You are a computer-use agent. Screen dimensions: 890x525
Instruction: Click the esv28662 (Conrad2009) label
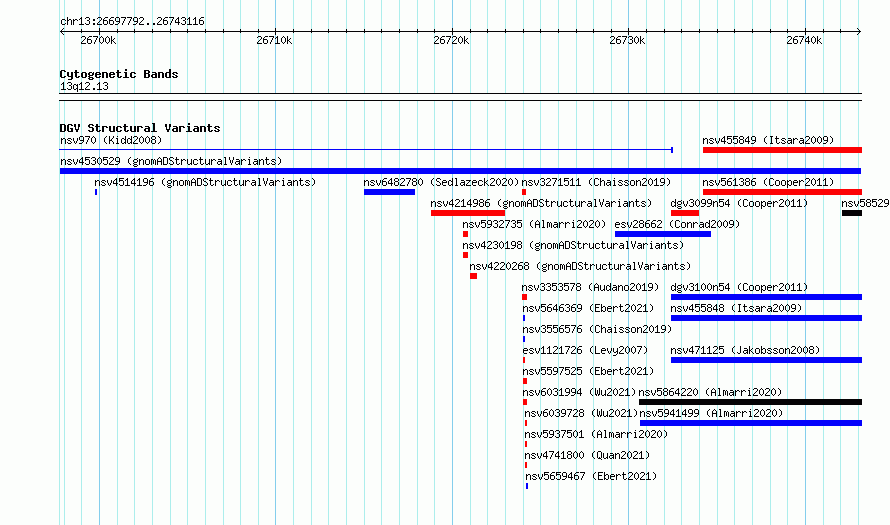click(677, 224)
